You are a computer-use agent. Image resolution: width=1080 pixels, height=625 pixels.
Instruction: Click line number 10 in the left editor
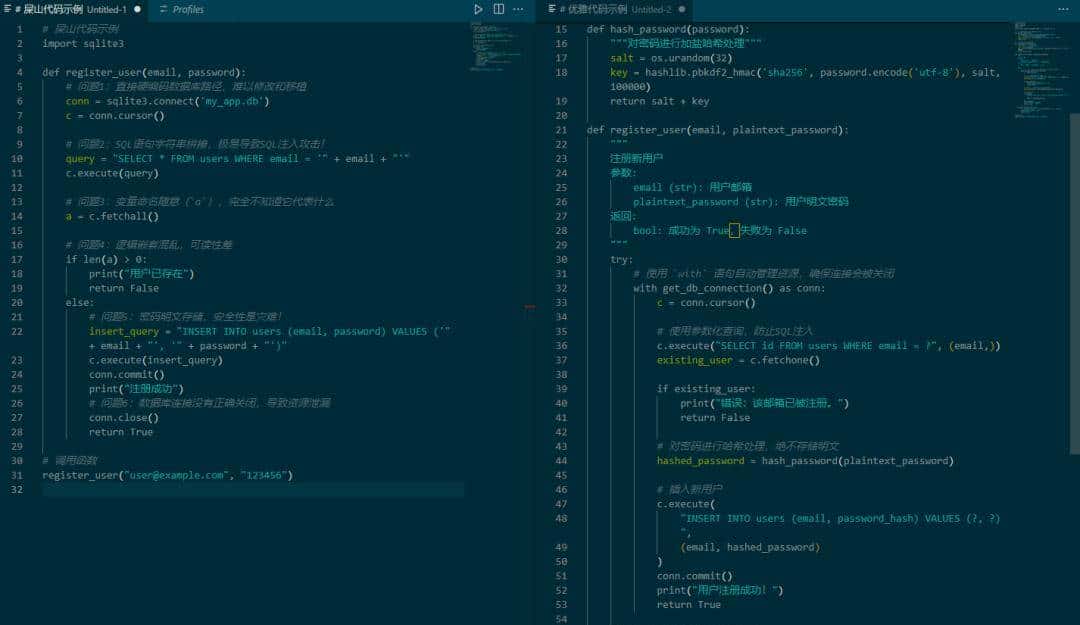click(x=19, y=158)
